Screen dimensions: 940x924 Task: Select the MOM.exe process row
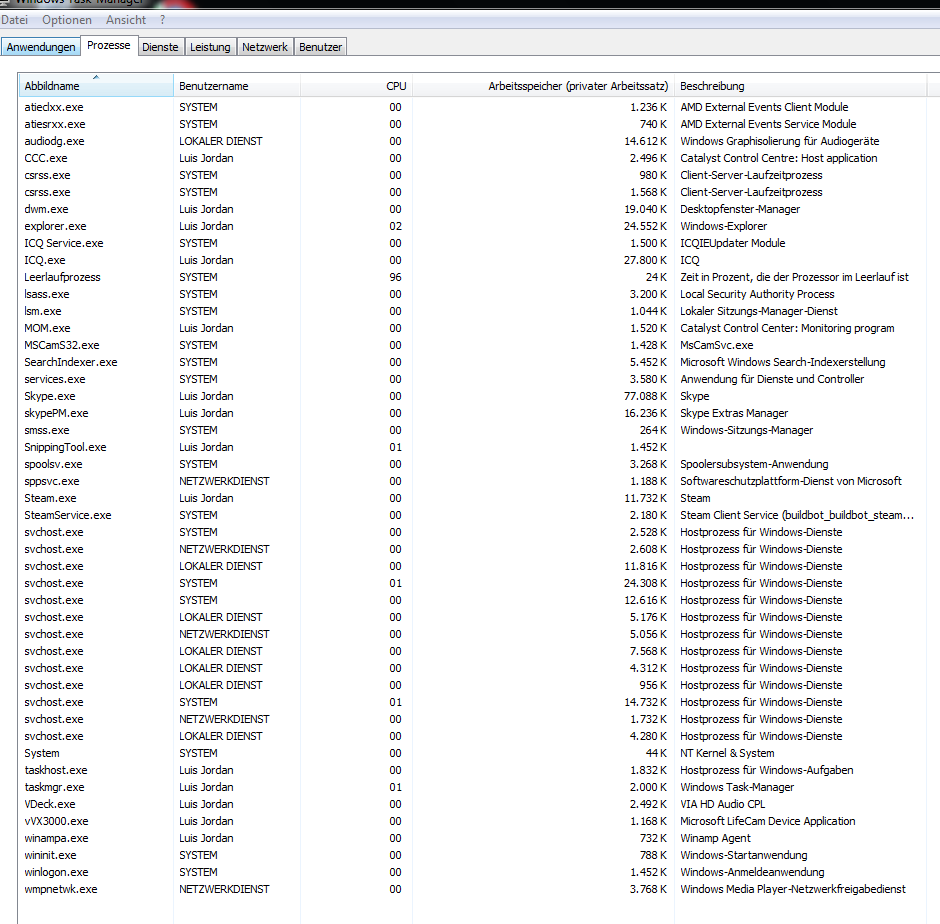coord(472,328)
